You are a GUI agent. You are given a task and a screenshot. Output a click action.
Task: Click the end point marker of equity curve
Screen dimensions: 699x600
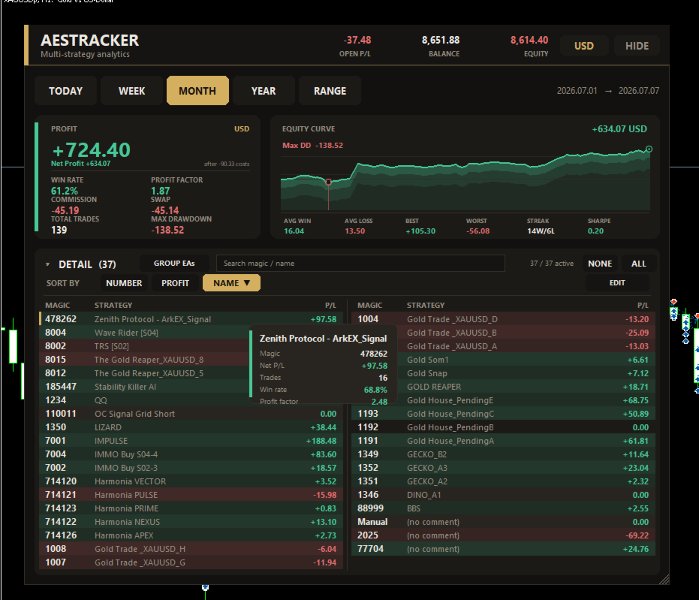(x=649, y=149)
